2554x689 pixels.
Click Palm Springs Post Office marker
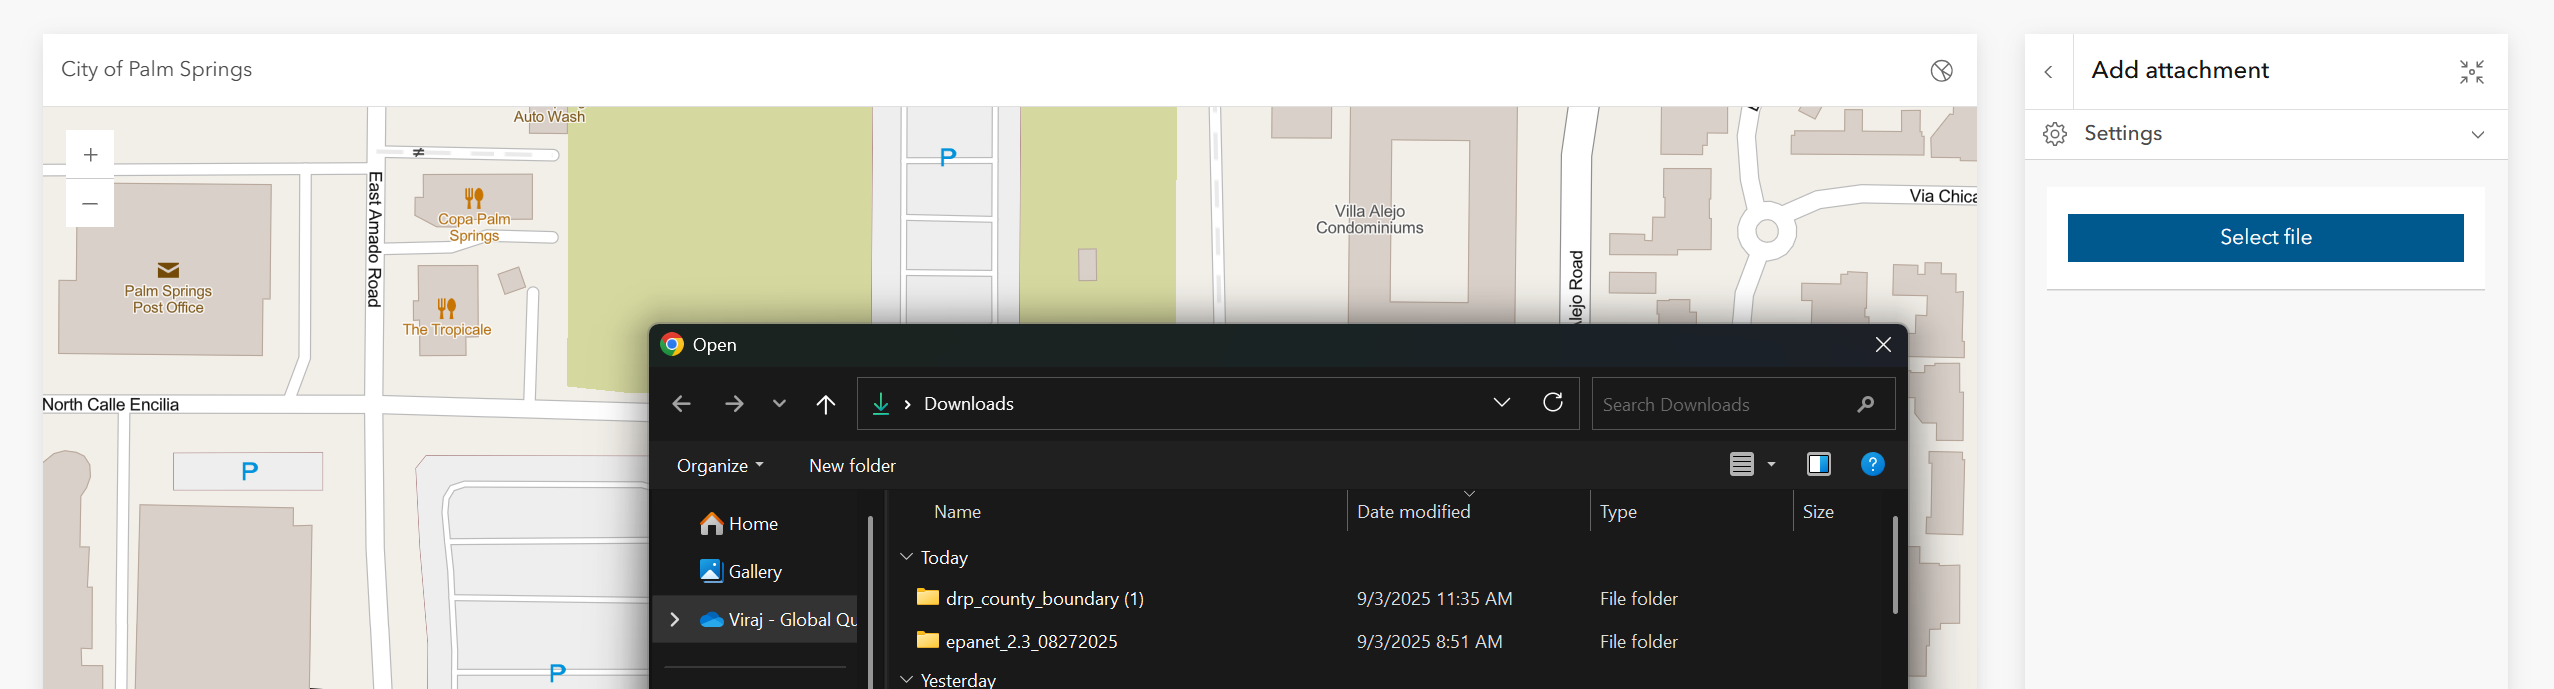pos(168,270)
